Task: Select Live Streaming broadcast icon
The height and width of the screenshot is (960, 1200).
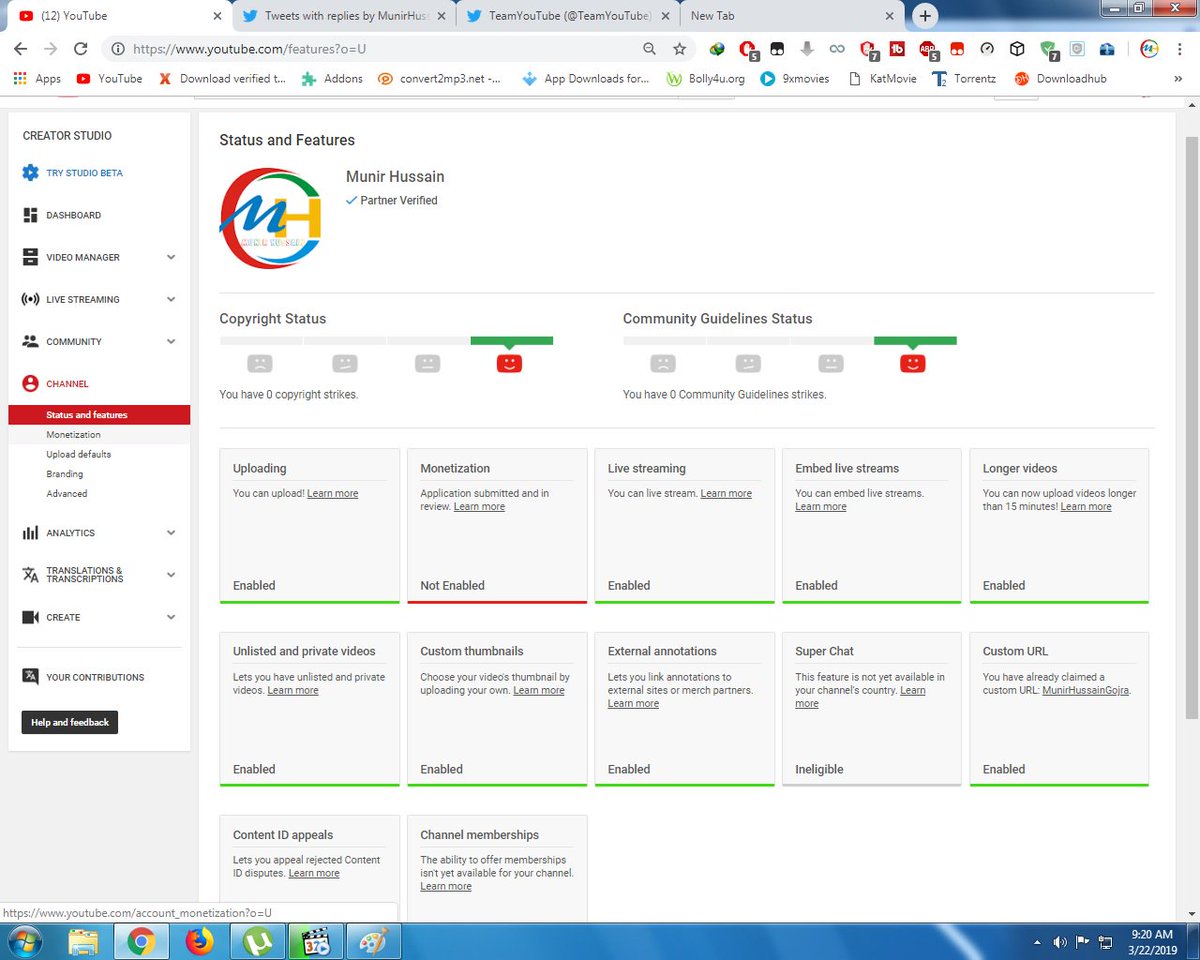Action: click(30, 299)
